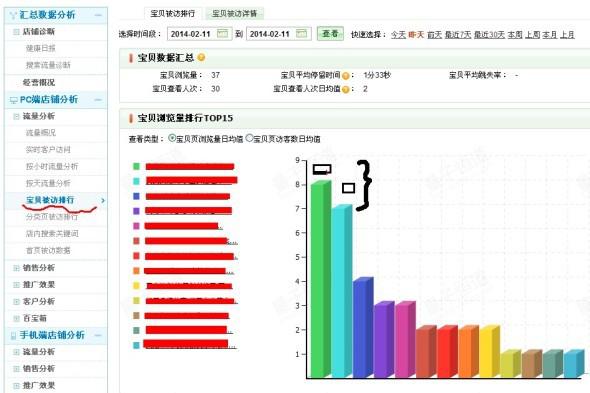Click the 汇总数据分析 section icon

[14, 15]
